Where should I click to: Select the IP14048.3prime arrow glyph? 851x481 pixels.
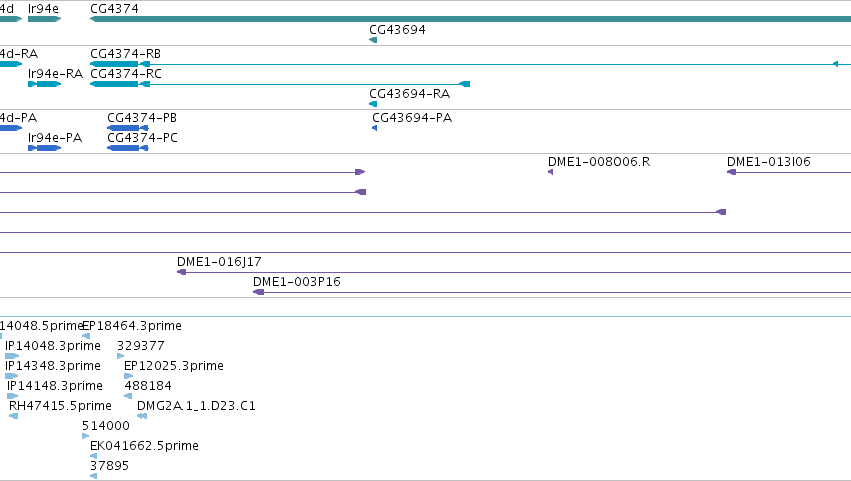click(12, 356)
